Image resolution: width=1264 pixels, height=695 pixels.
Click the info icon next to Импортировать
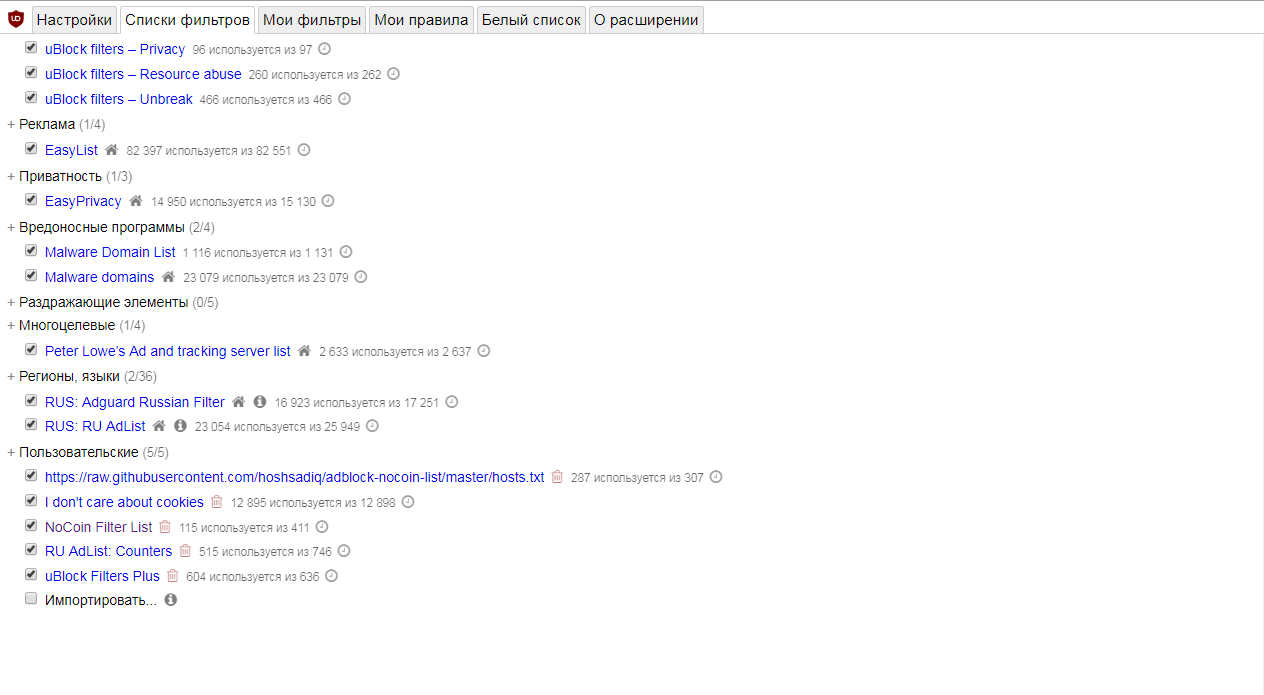(x=170, y=600)
